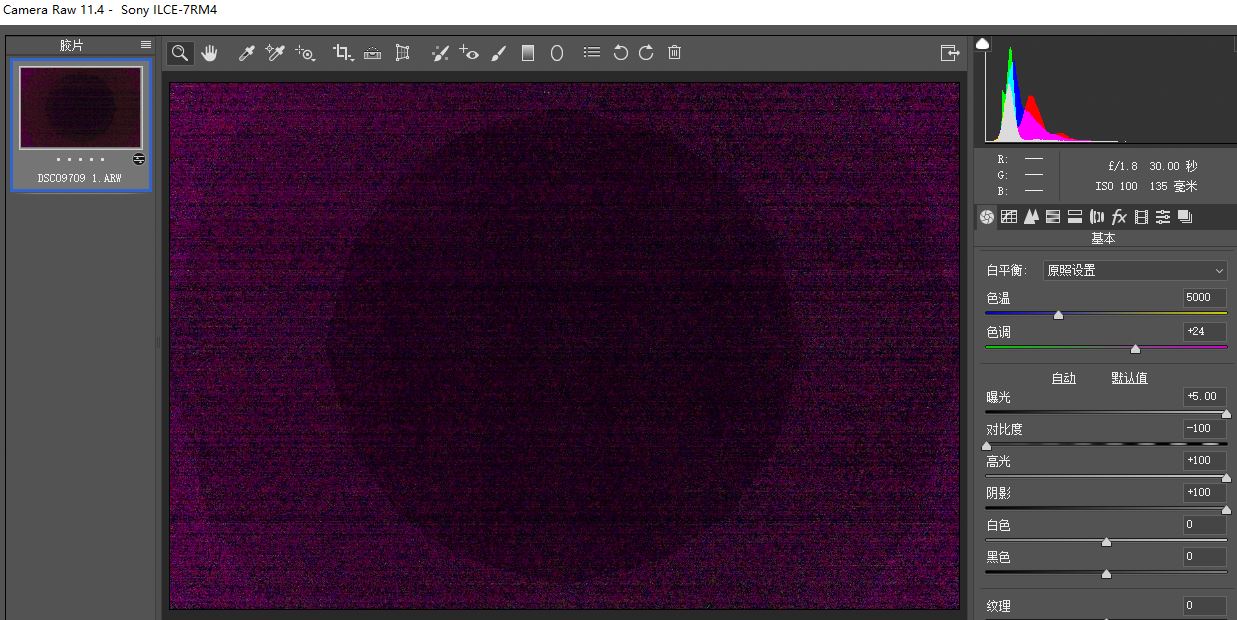Open Camera Raw preferences list icon
Screen dimensions: 1237x620
pos(592,52)
